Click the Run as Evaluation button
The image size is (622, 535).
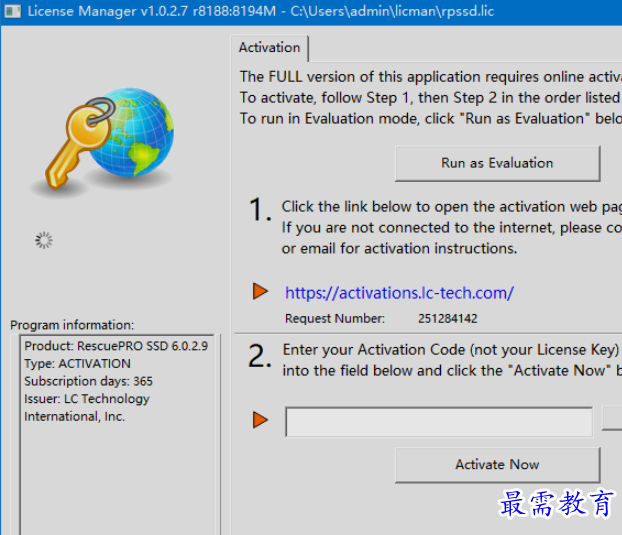point(497,163)
